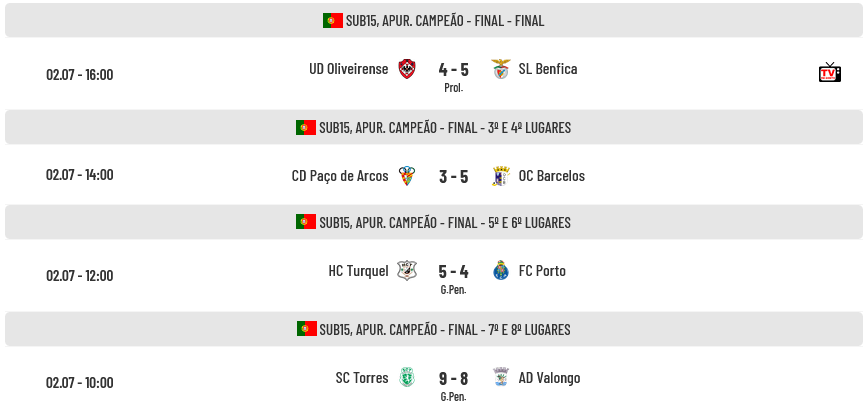Select the 5º e 6º Lugares competition header
Viewport: 866px width, 410px height.
434,222
